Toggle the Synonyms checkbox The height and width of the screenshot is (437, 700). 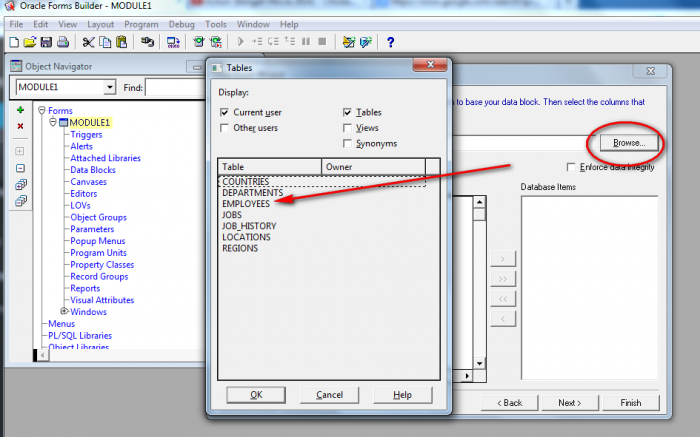click(x=347, y=143)
